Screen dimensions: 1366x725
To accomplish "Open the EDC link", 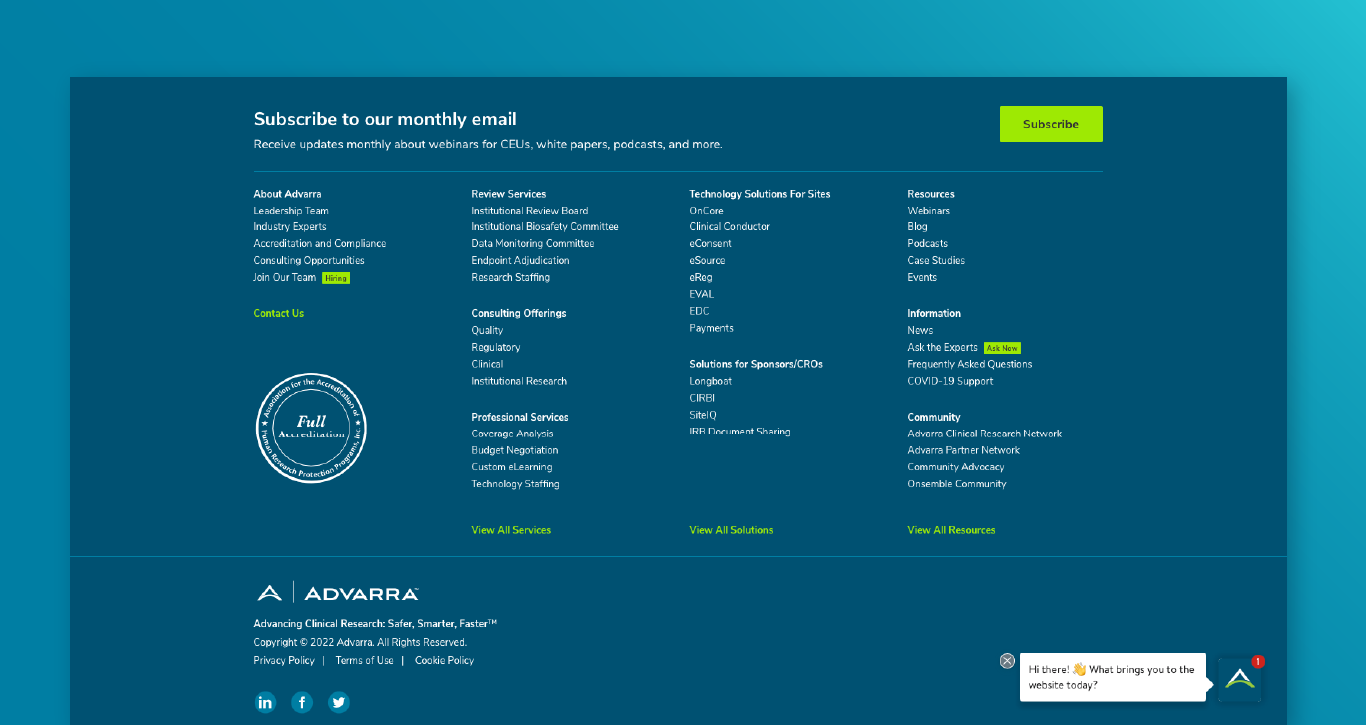I will pos(699,312).
